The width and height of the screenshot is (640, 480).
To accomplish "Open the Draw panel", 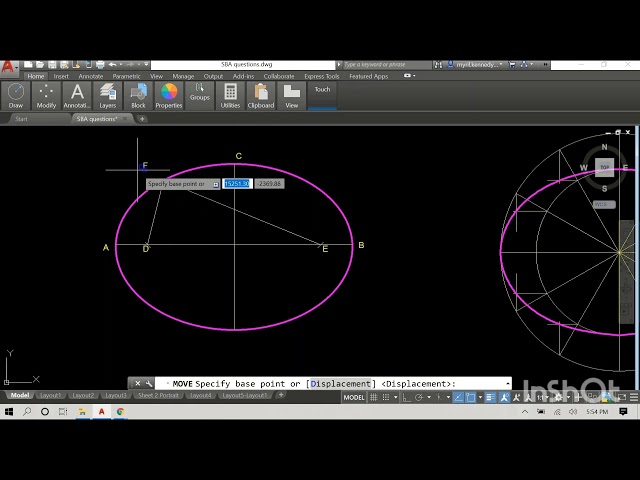I will tap(16, 96).
